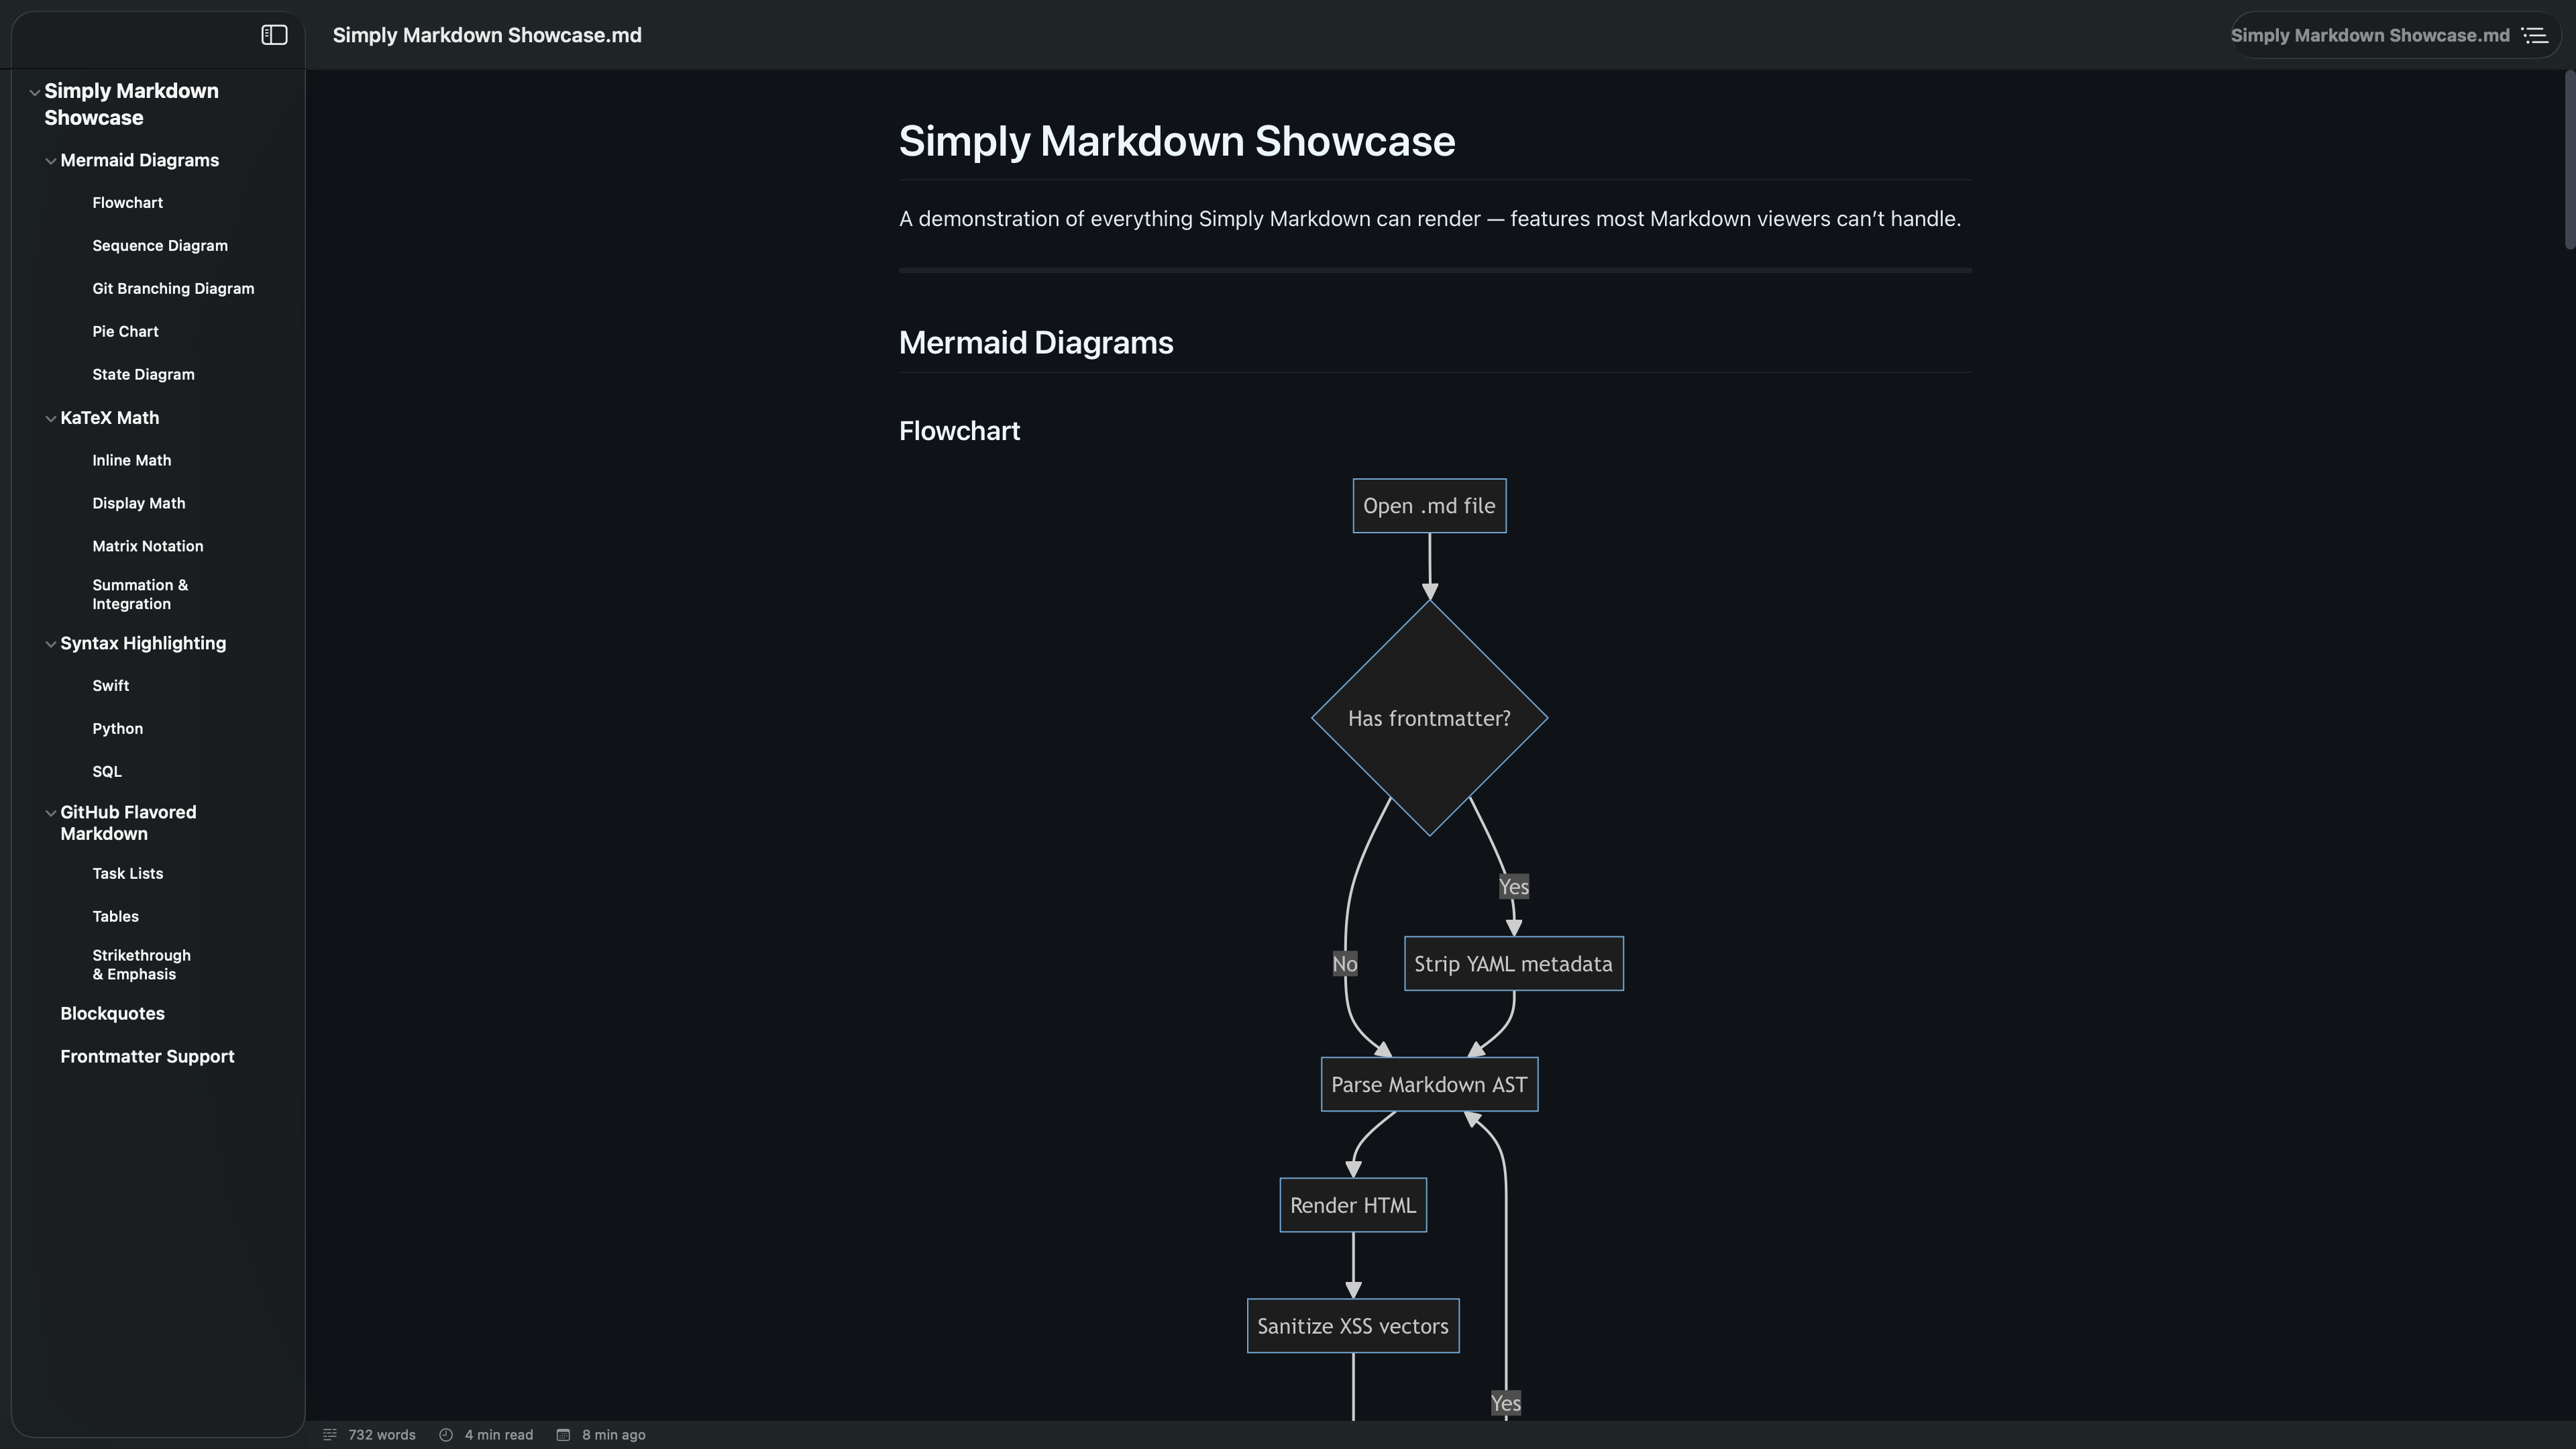Jump to the Task Lists section
The image size is (2576, 1449).
point(127,873)
